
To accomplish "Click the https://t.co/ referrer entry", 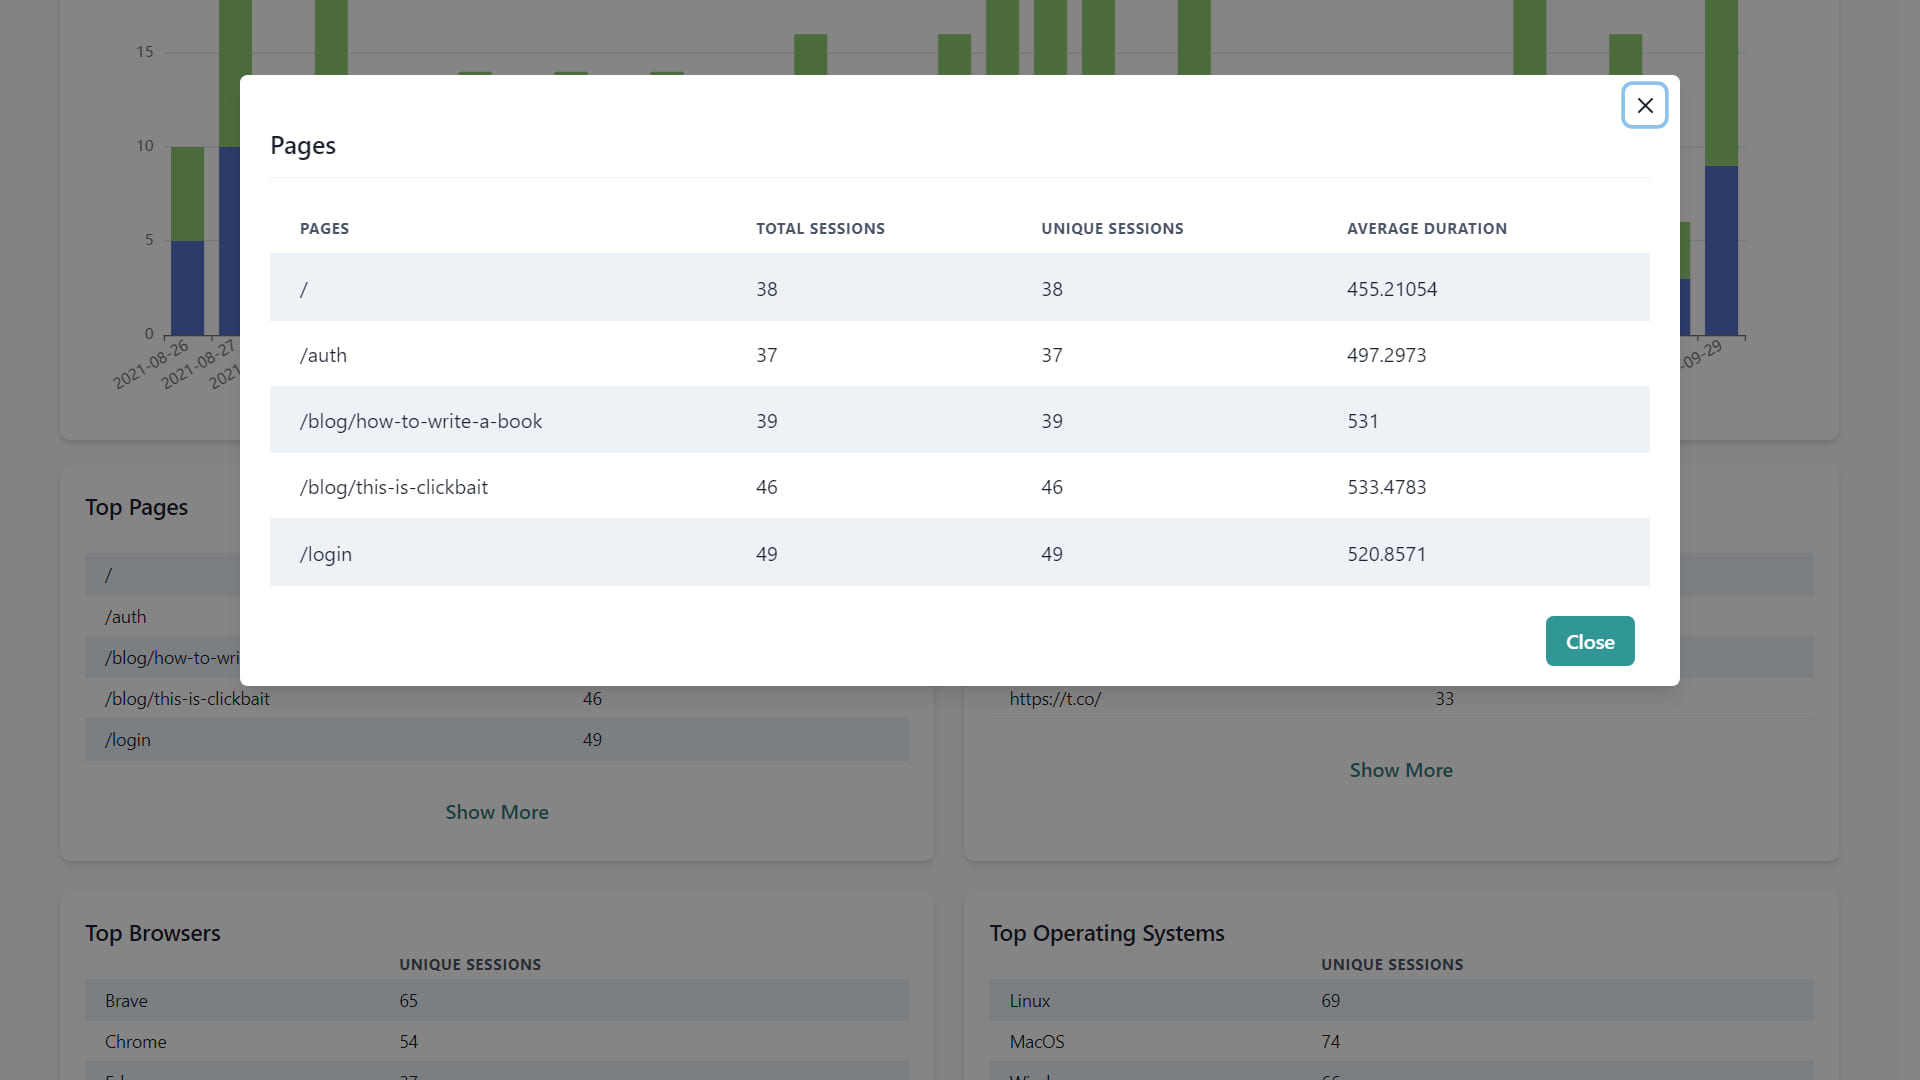I will [1055, 699].
